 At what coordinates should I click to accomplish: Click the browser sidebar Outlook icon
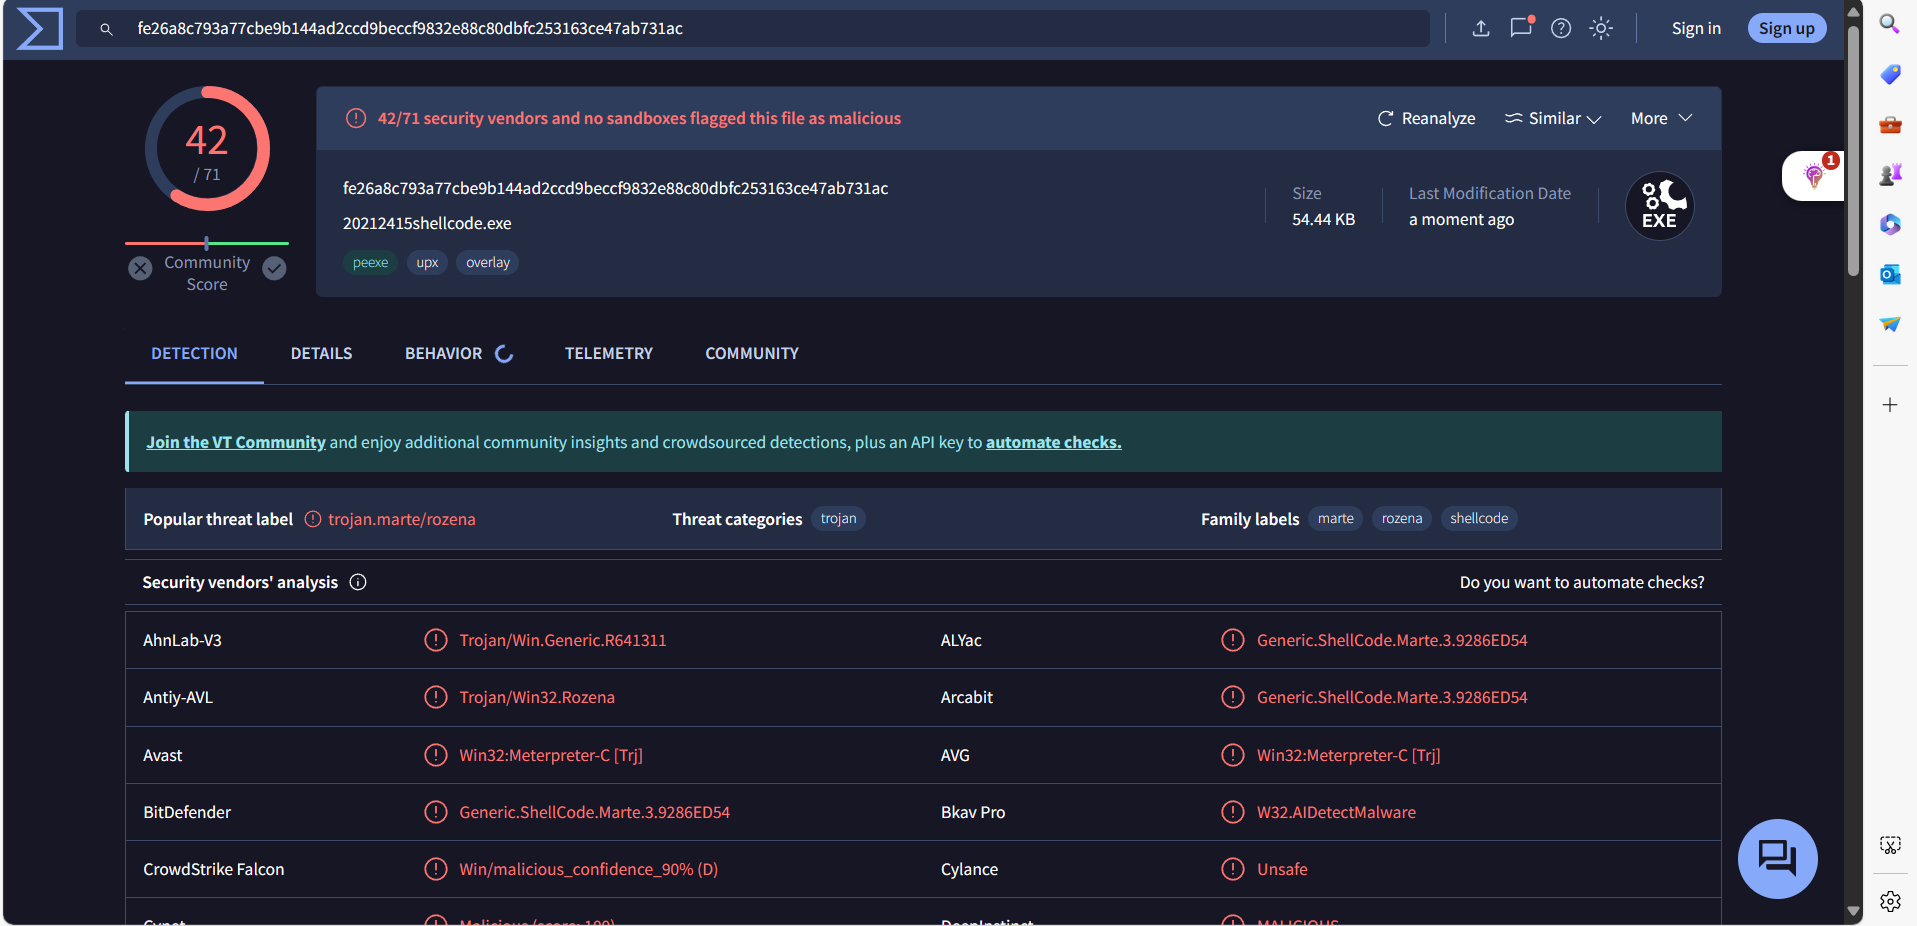(x=1889, y=274)
